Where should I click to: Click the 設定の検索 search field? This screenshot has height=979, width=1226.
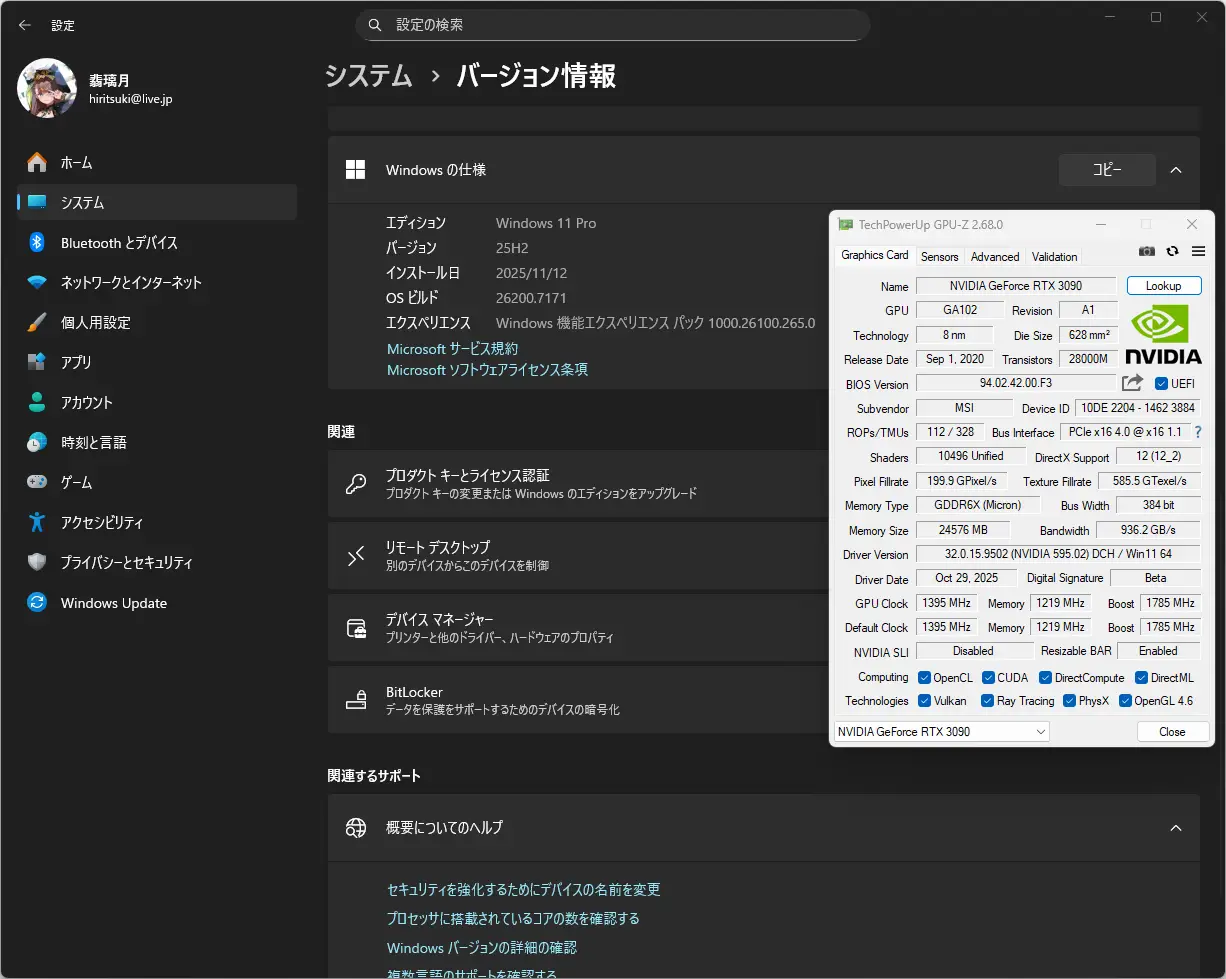tap(612, 25)
